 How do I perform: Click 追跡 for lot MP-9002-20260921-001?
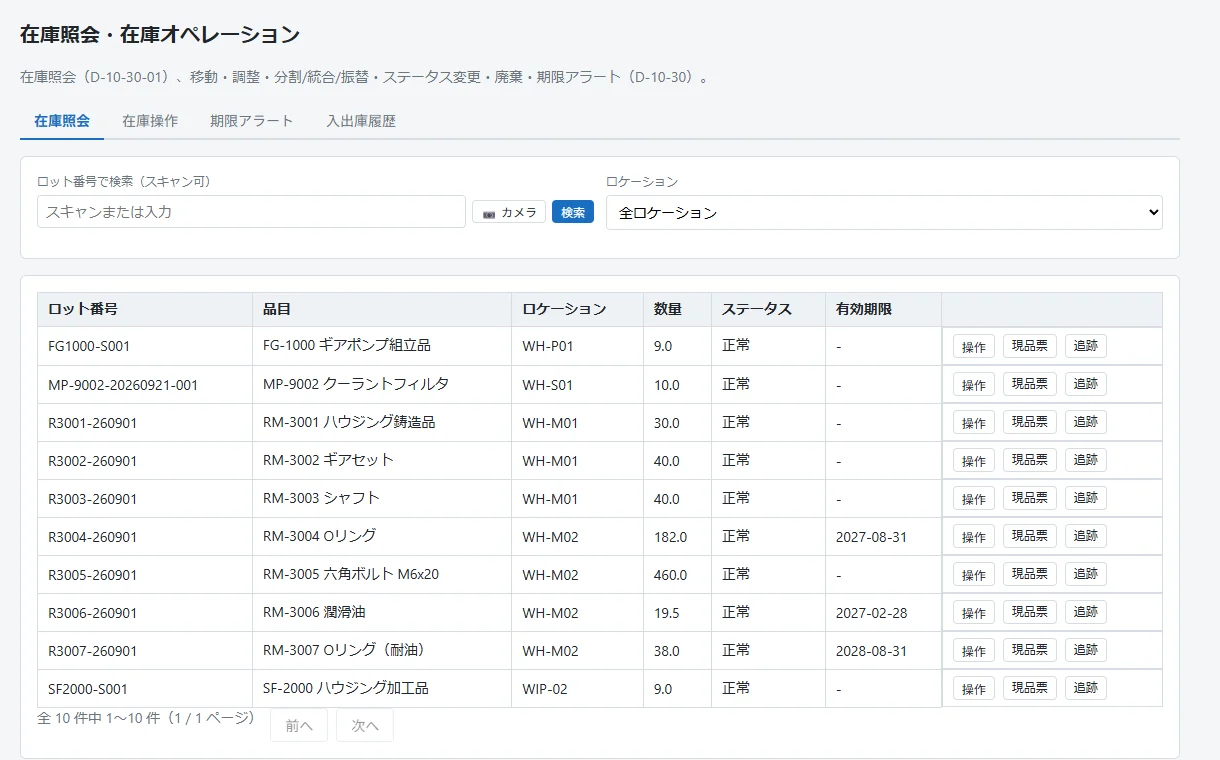1086,385
